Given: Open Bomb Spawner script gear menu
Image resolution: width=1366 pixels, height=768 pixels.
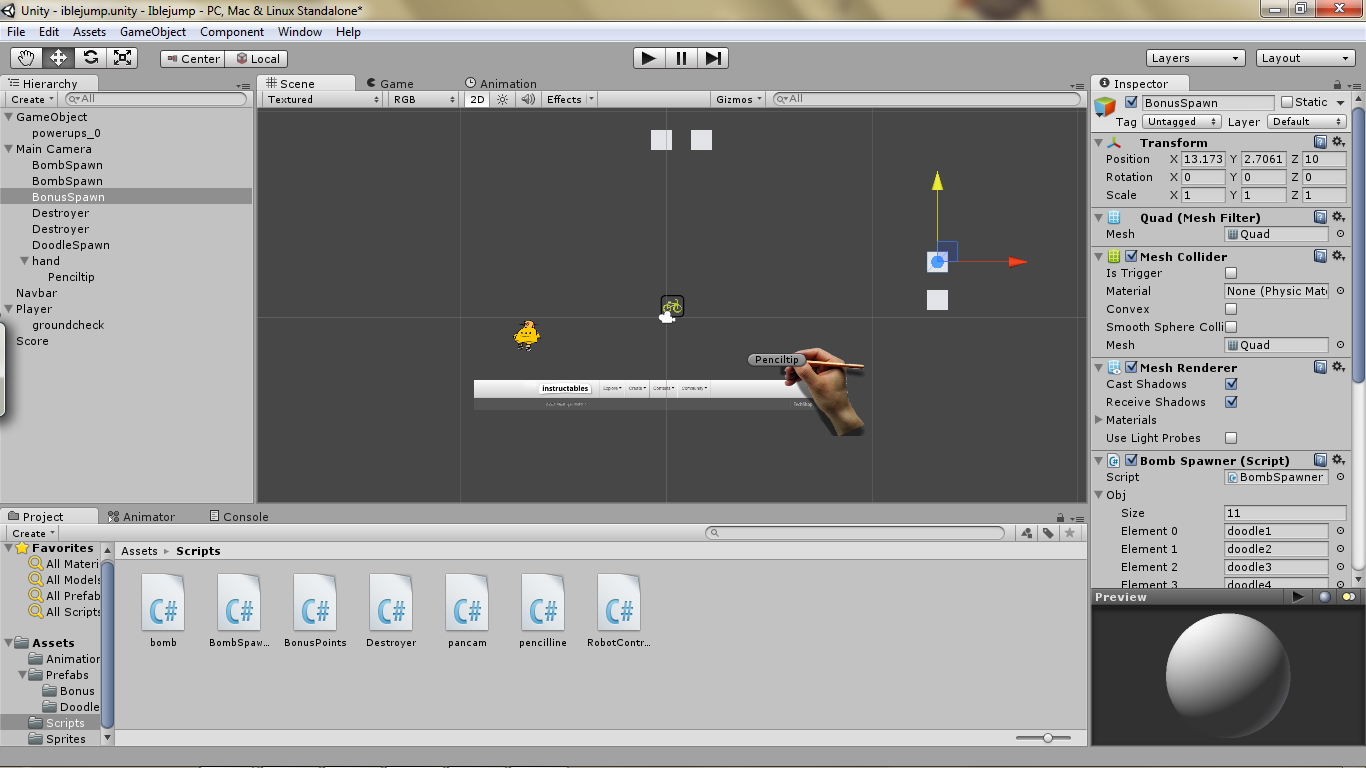Looking at the screenshot, I should (1338, 460).
